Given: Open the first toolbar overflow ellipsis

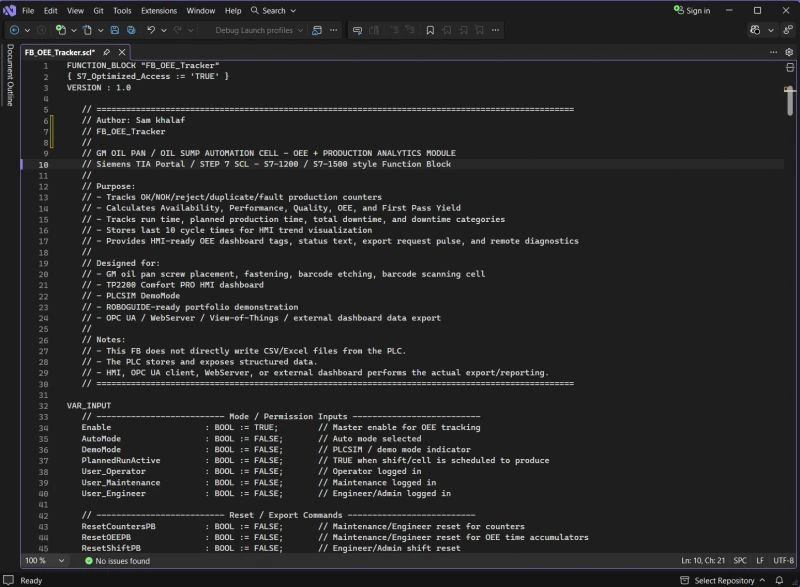Looking at the screenshot, I should [334, 30].
